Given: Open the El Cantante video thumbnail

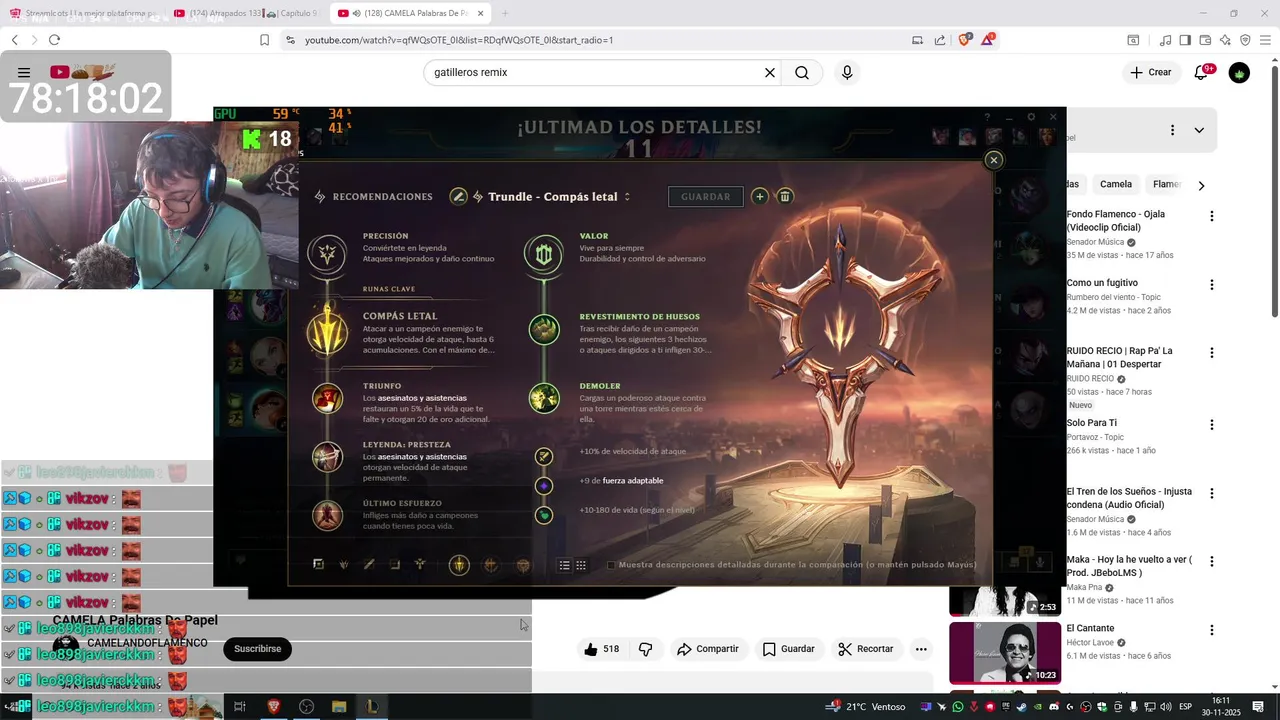Looking at the screenshot, I should (x=1005, y=653).
